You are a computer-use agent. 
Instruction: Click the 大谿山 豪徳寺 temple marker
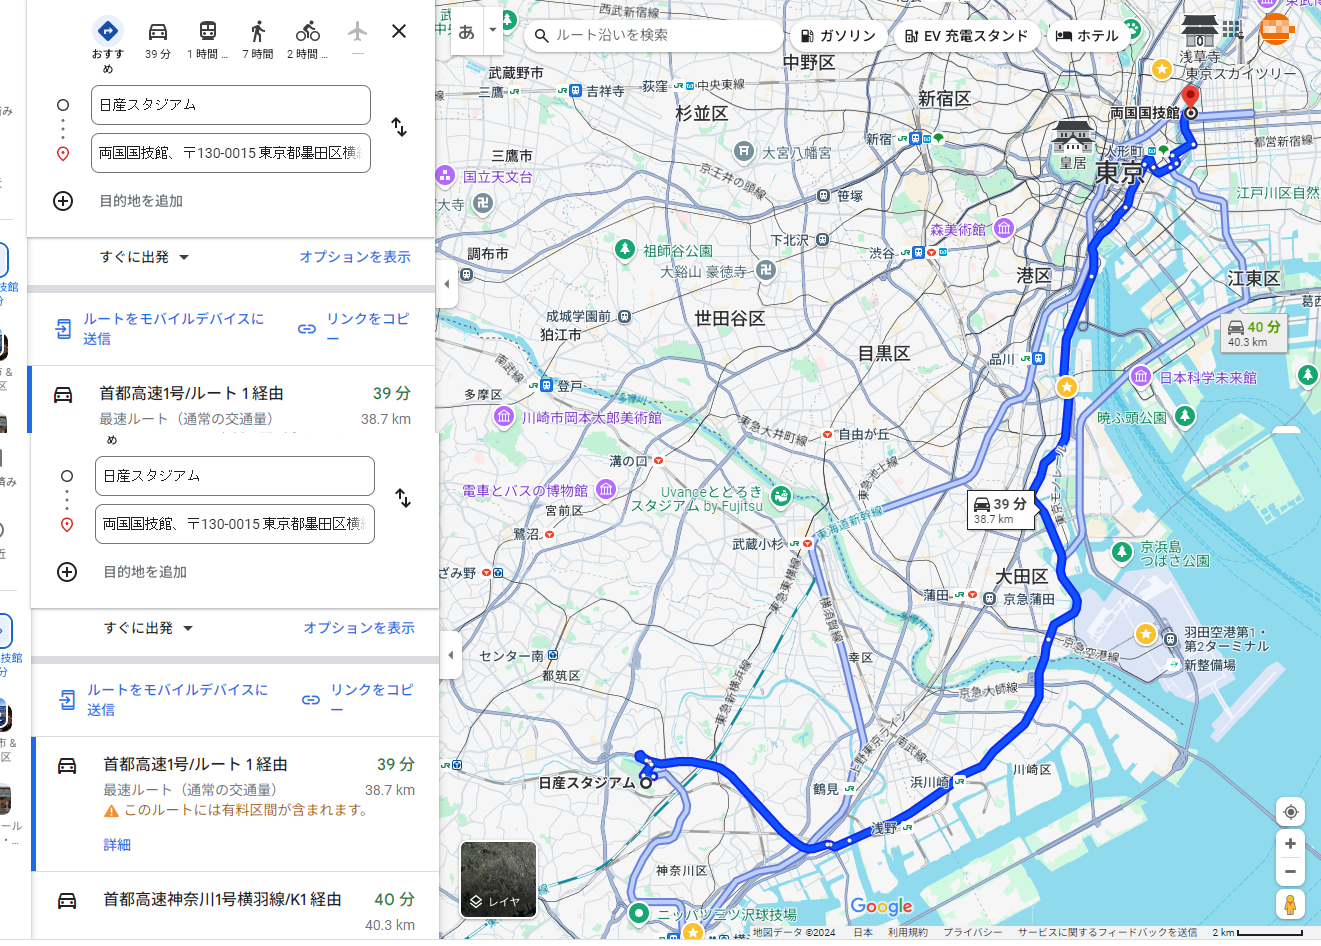(x=766, y=269)
